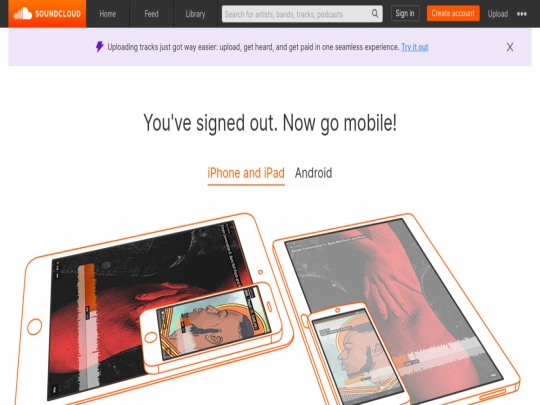Viewport: 540px width, 405px height.
Task: Open the Home page
Action: pos(108,14)
